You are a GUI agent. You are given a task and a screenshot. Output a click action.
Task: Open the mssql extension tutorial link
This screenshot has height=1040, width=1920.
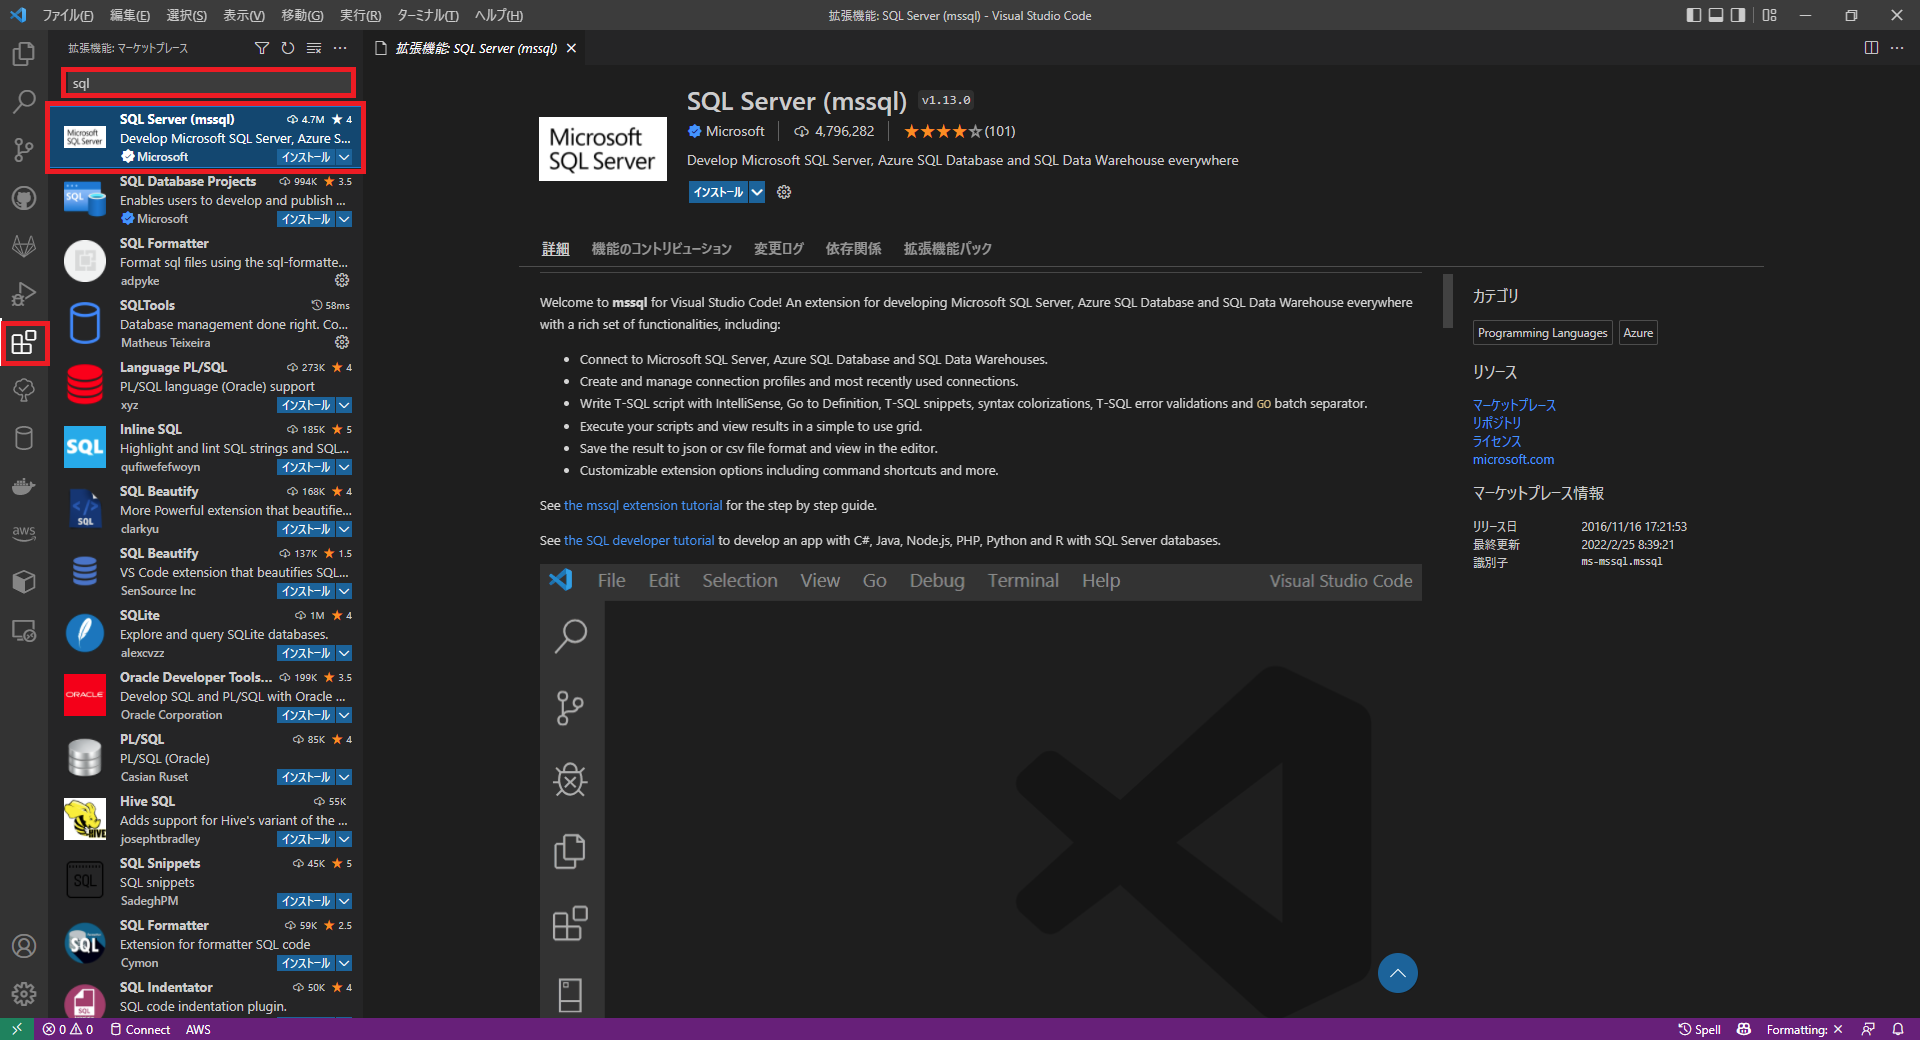(642, 505)
